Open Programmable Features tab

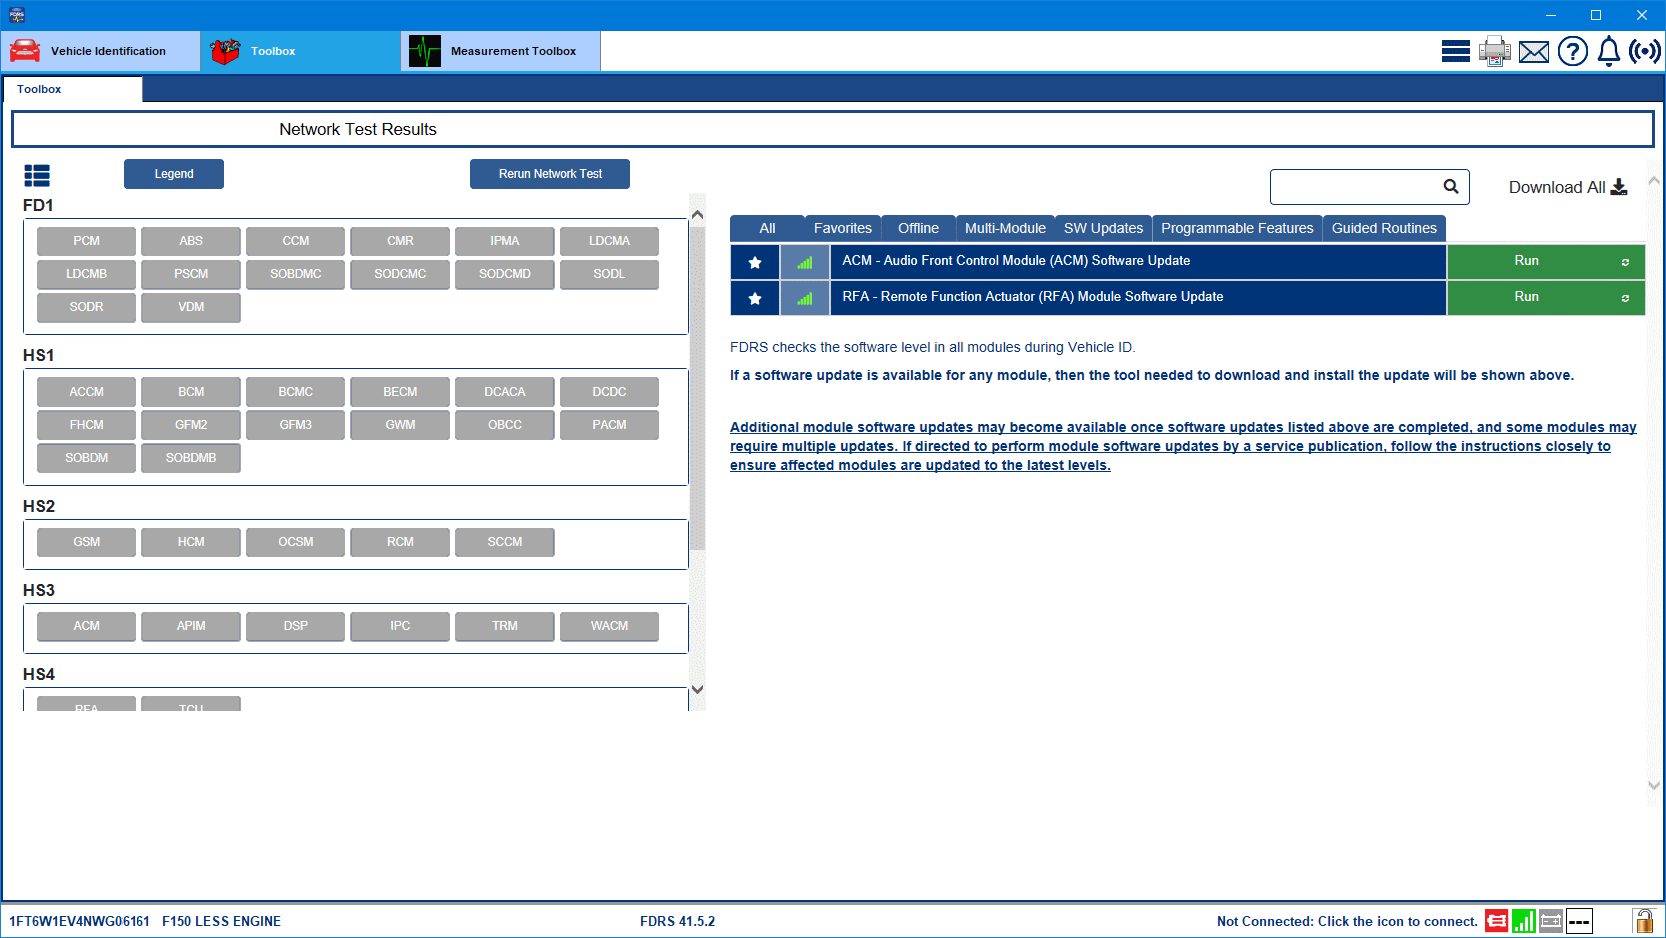point(1237,228)
